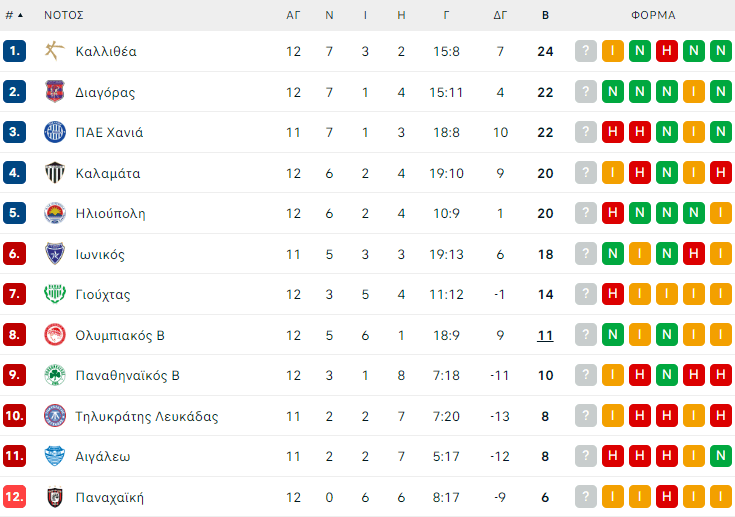Click Καλλιθέα's grey question-mark upcoming match badge

(x=586, y=52)
